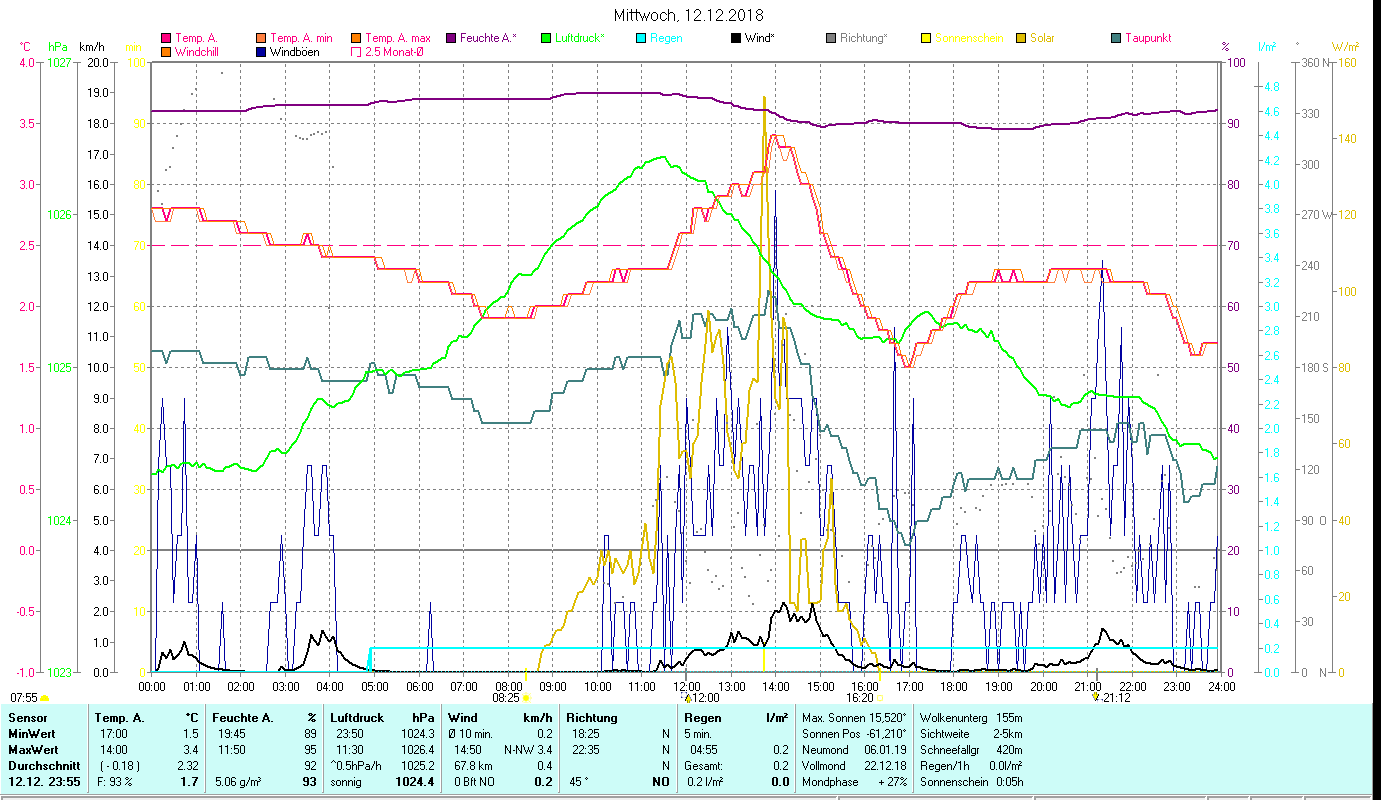This screenshot has height=800, width=1381.
Task: Pick the cyan Regen legend swatch
Action: (x=641, y=38)
